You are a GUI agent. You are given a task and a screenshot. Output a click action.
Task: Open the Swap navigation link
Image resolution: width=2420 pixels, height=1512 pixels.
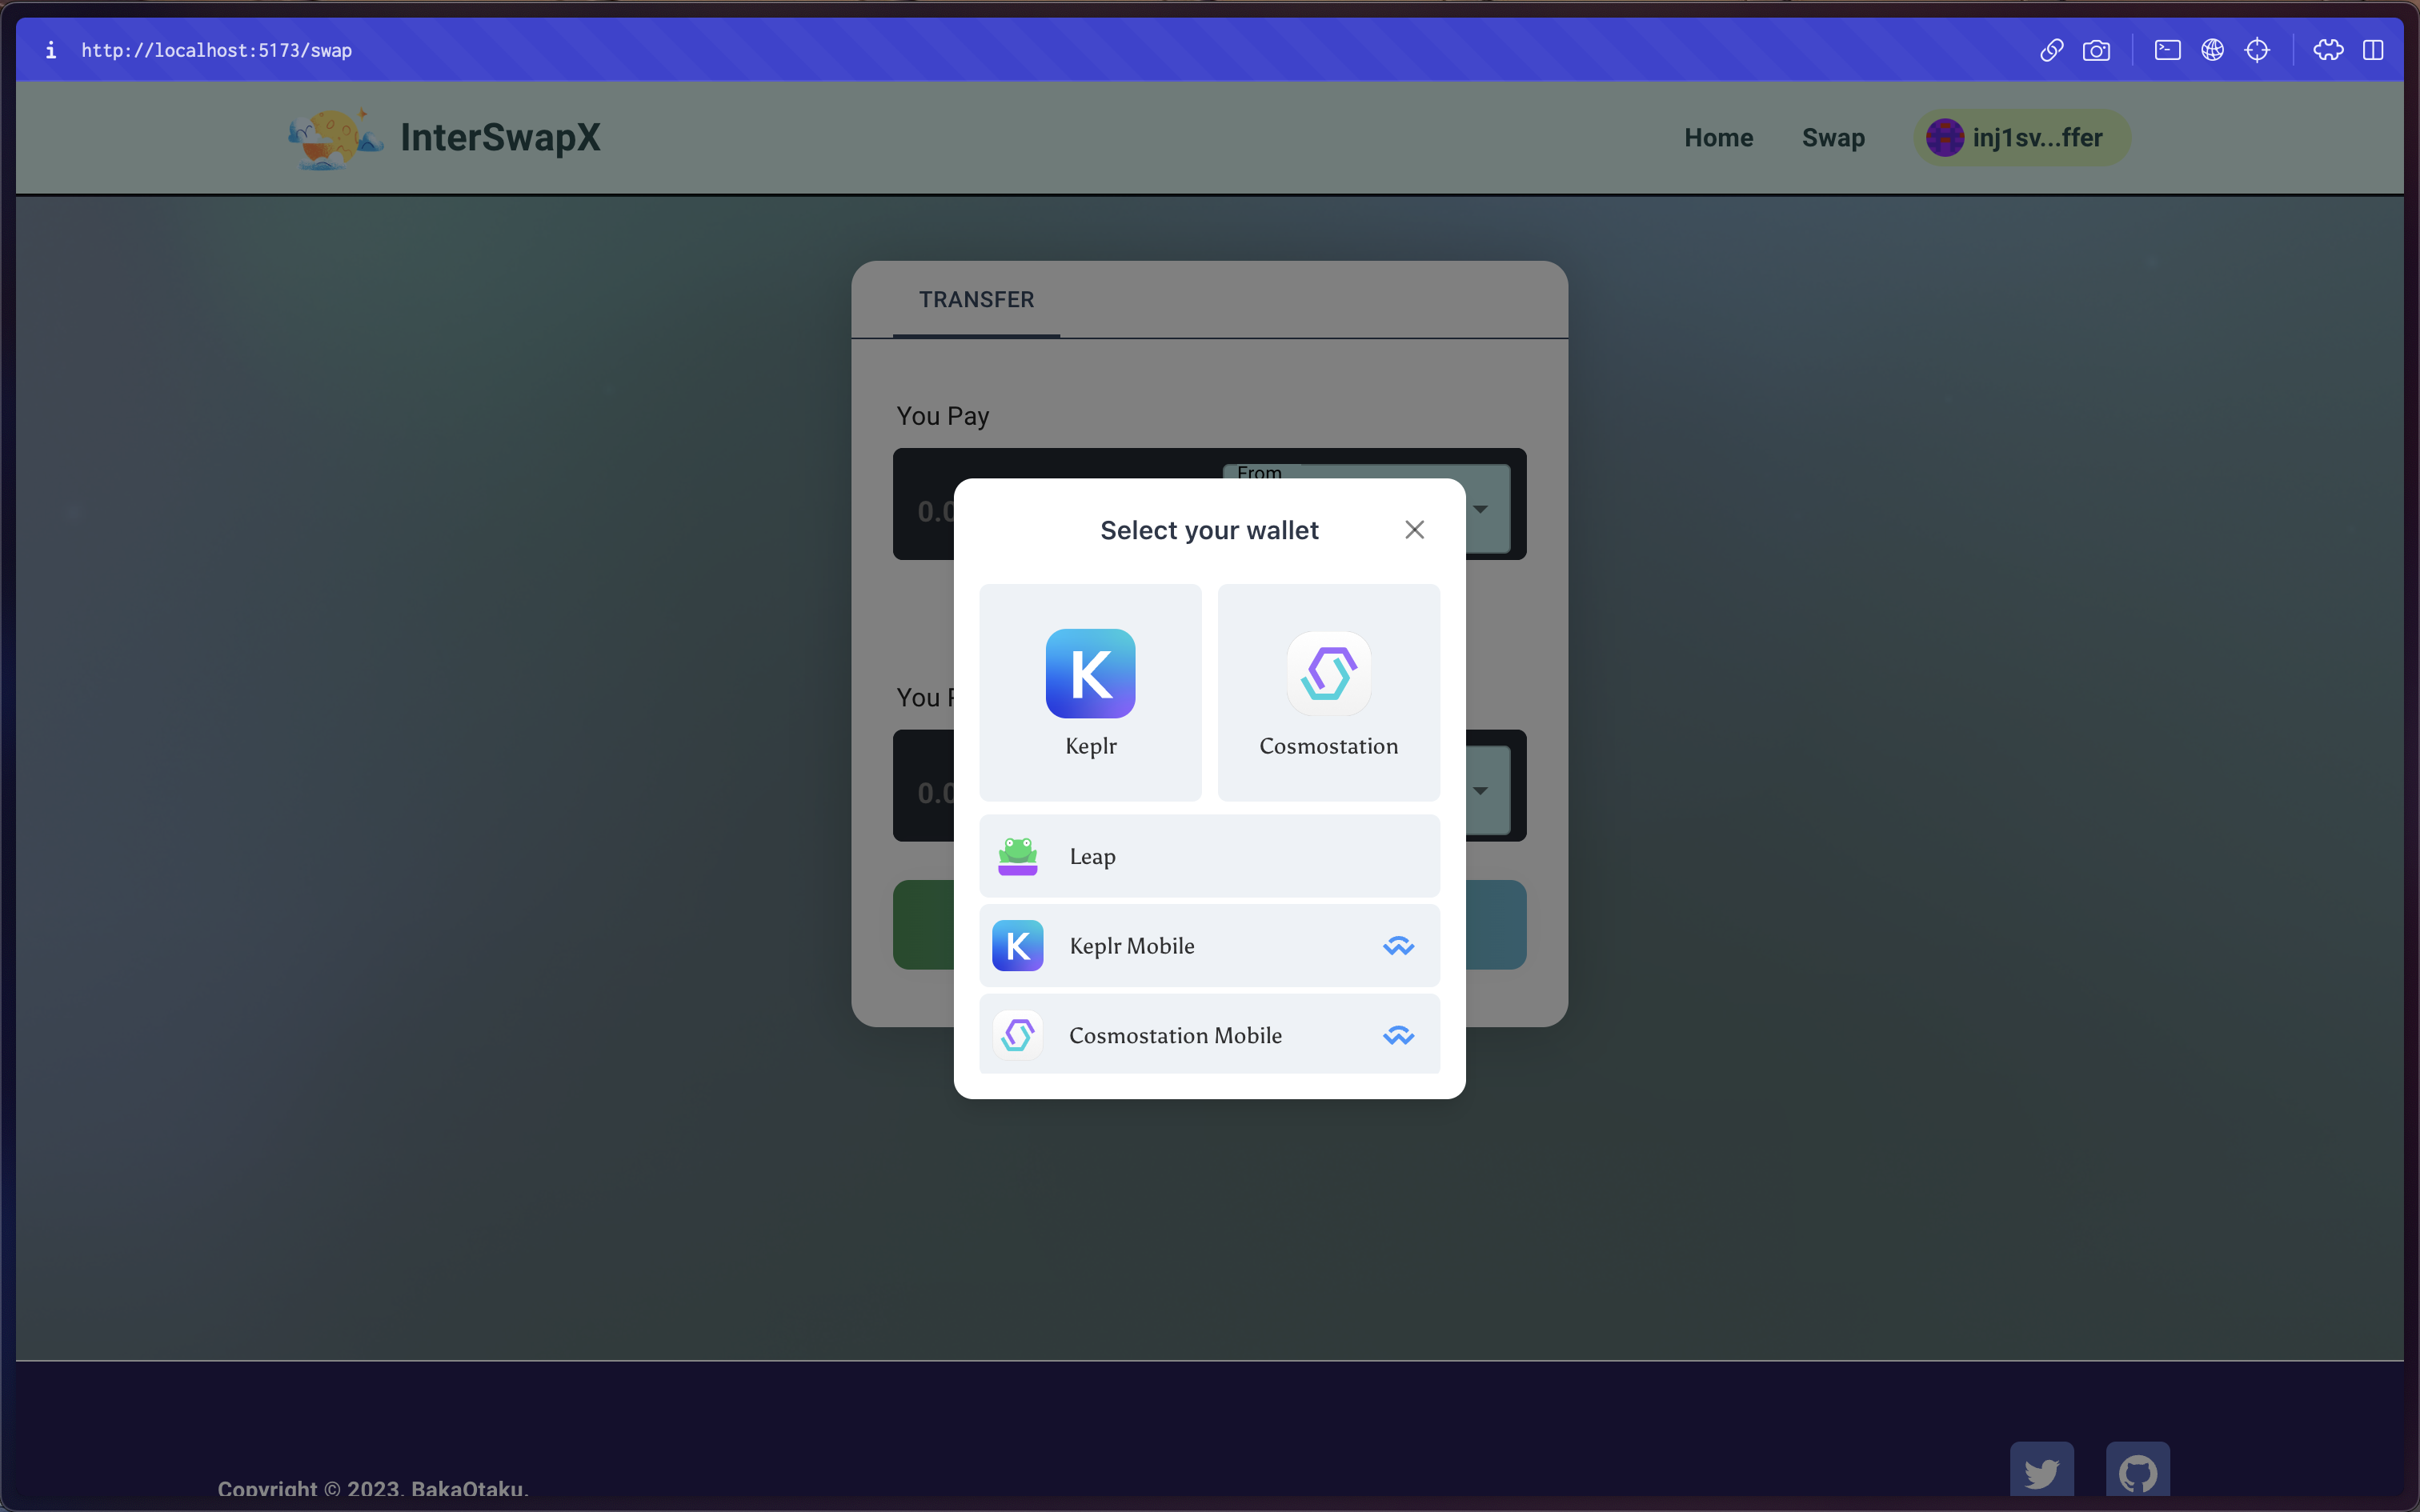click(x=1833, y=138)
